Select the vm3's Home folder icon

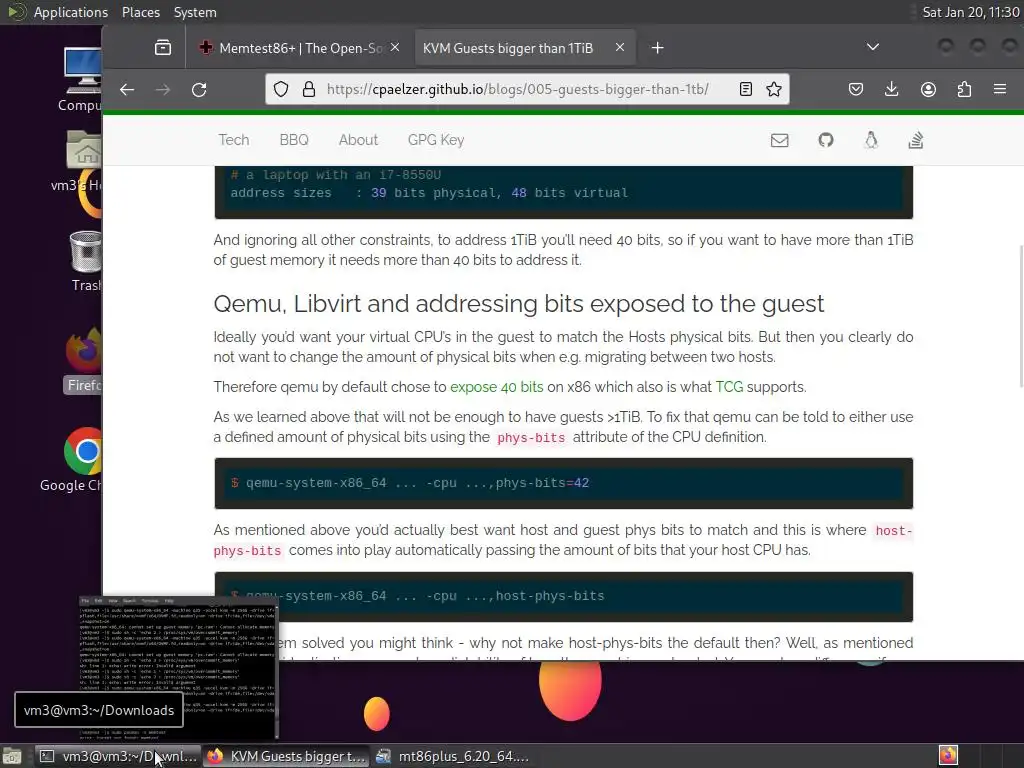tap(80, 161)
